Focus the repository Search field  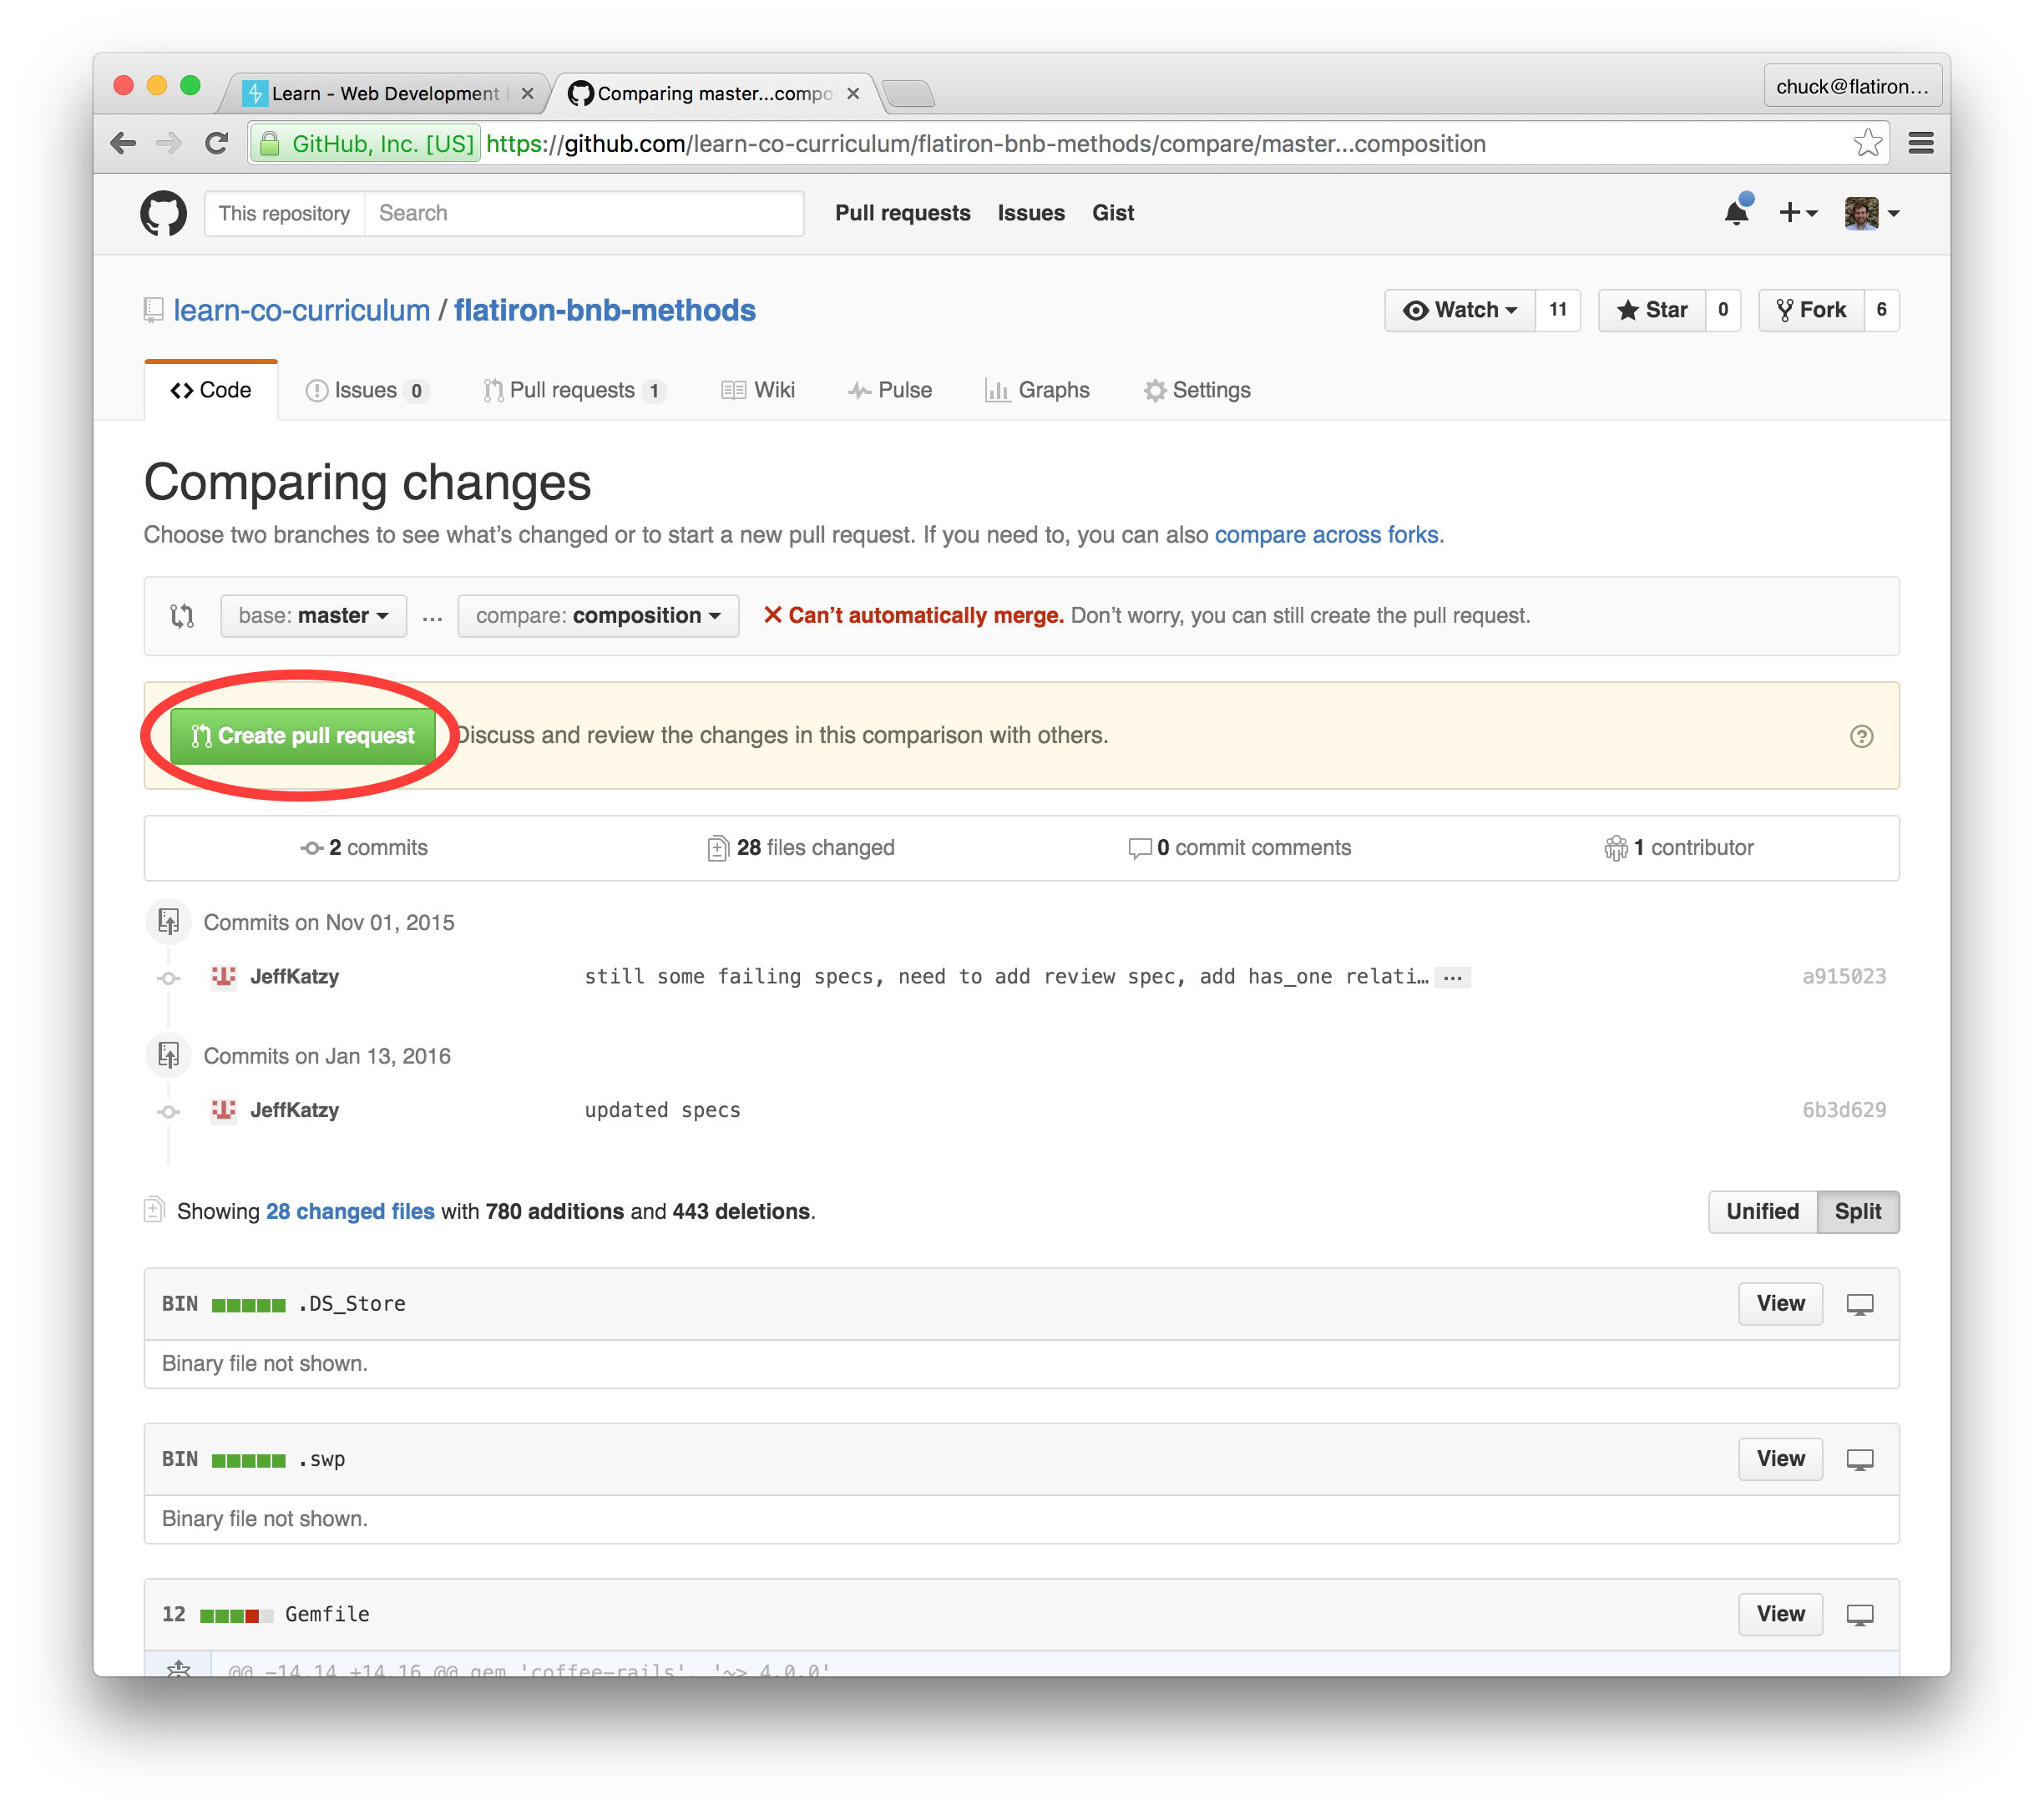(583, 213)
